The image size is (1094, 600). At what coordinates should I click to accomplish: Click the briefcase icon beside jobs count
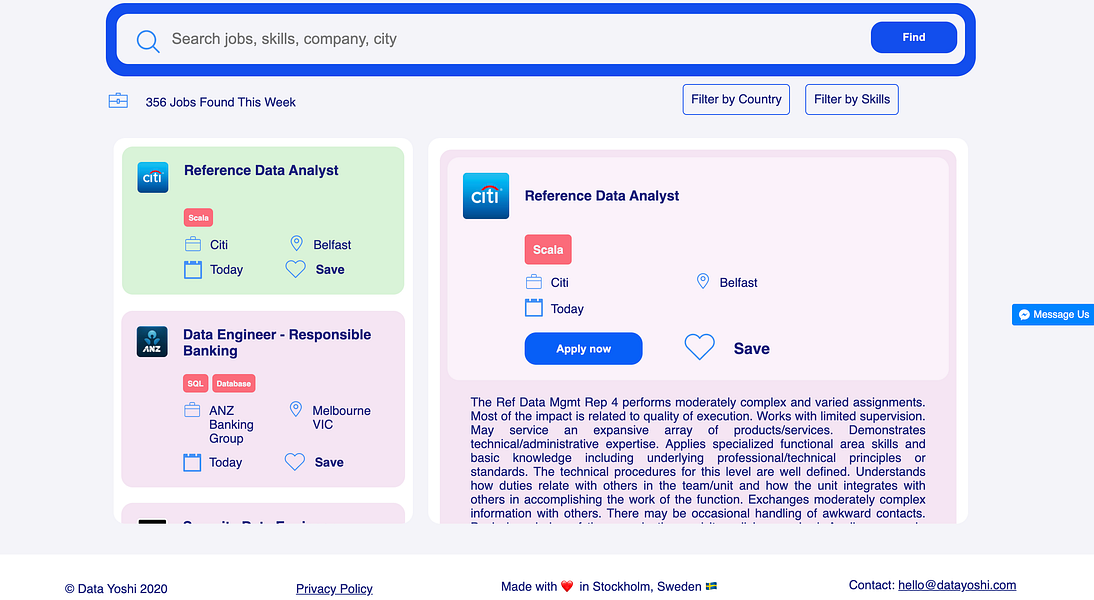pos(119,101)
